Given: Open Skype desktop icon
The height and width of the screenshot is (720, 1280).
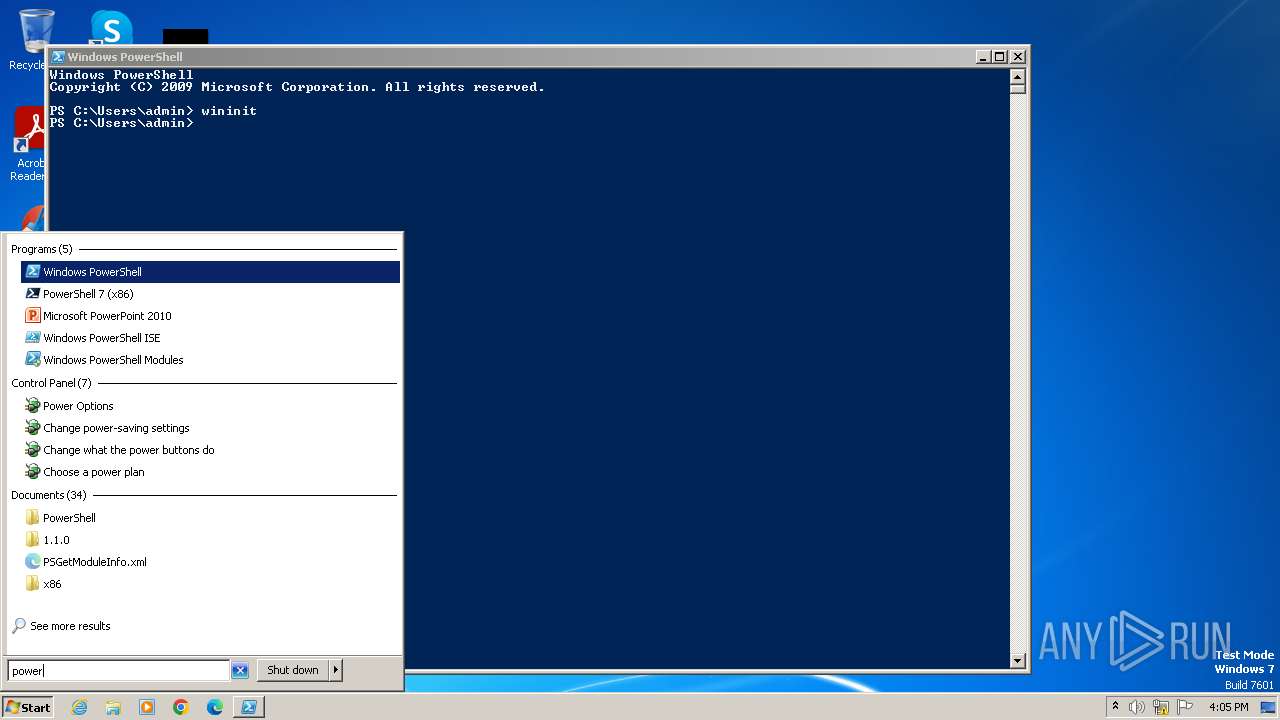Looking at the screenshot, I should [x=111, y=28].
